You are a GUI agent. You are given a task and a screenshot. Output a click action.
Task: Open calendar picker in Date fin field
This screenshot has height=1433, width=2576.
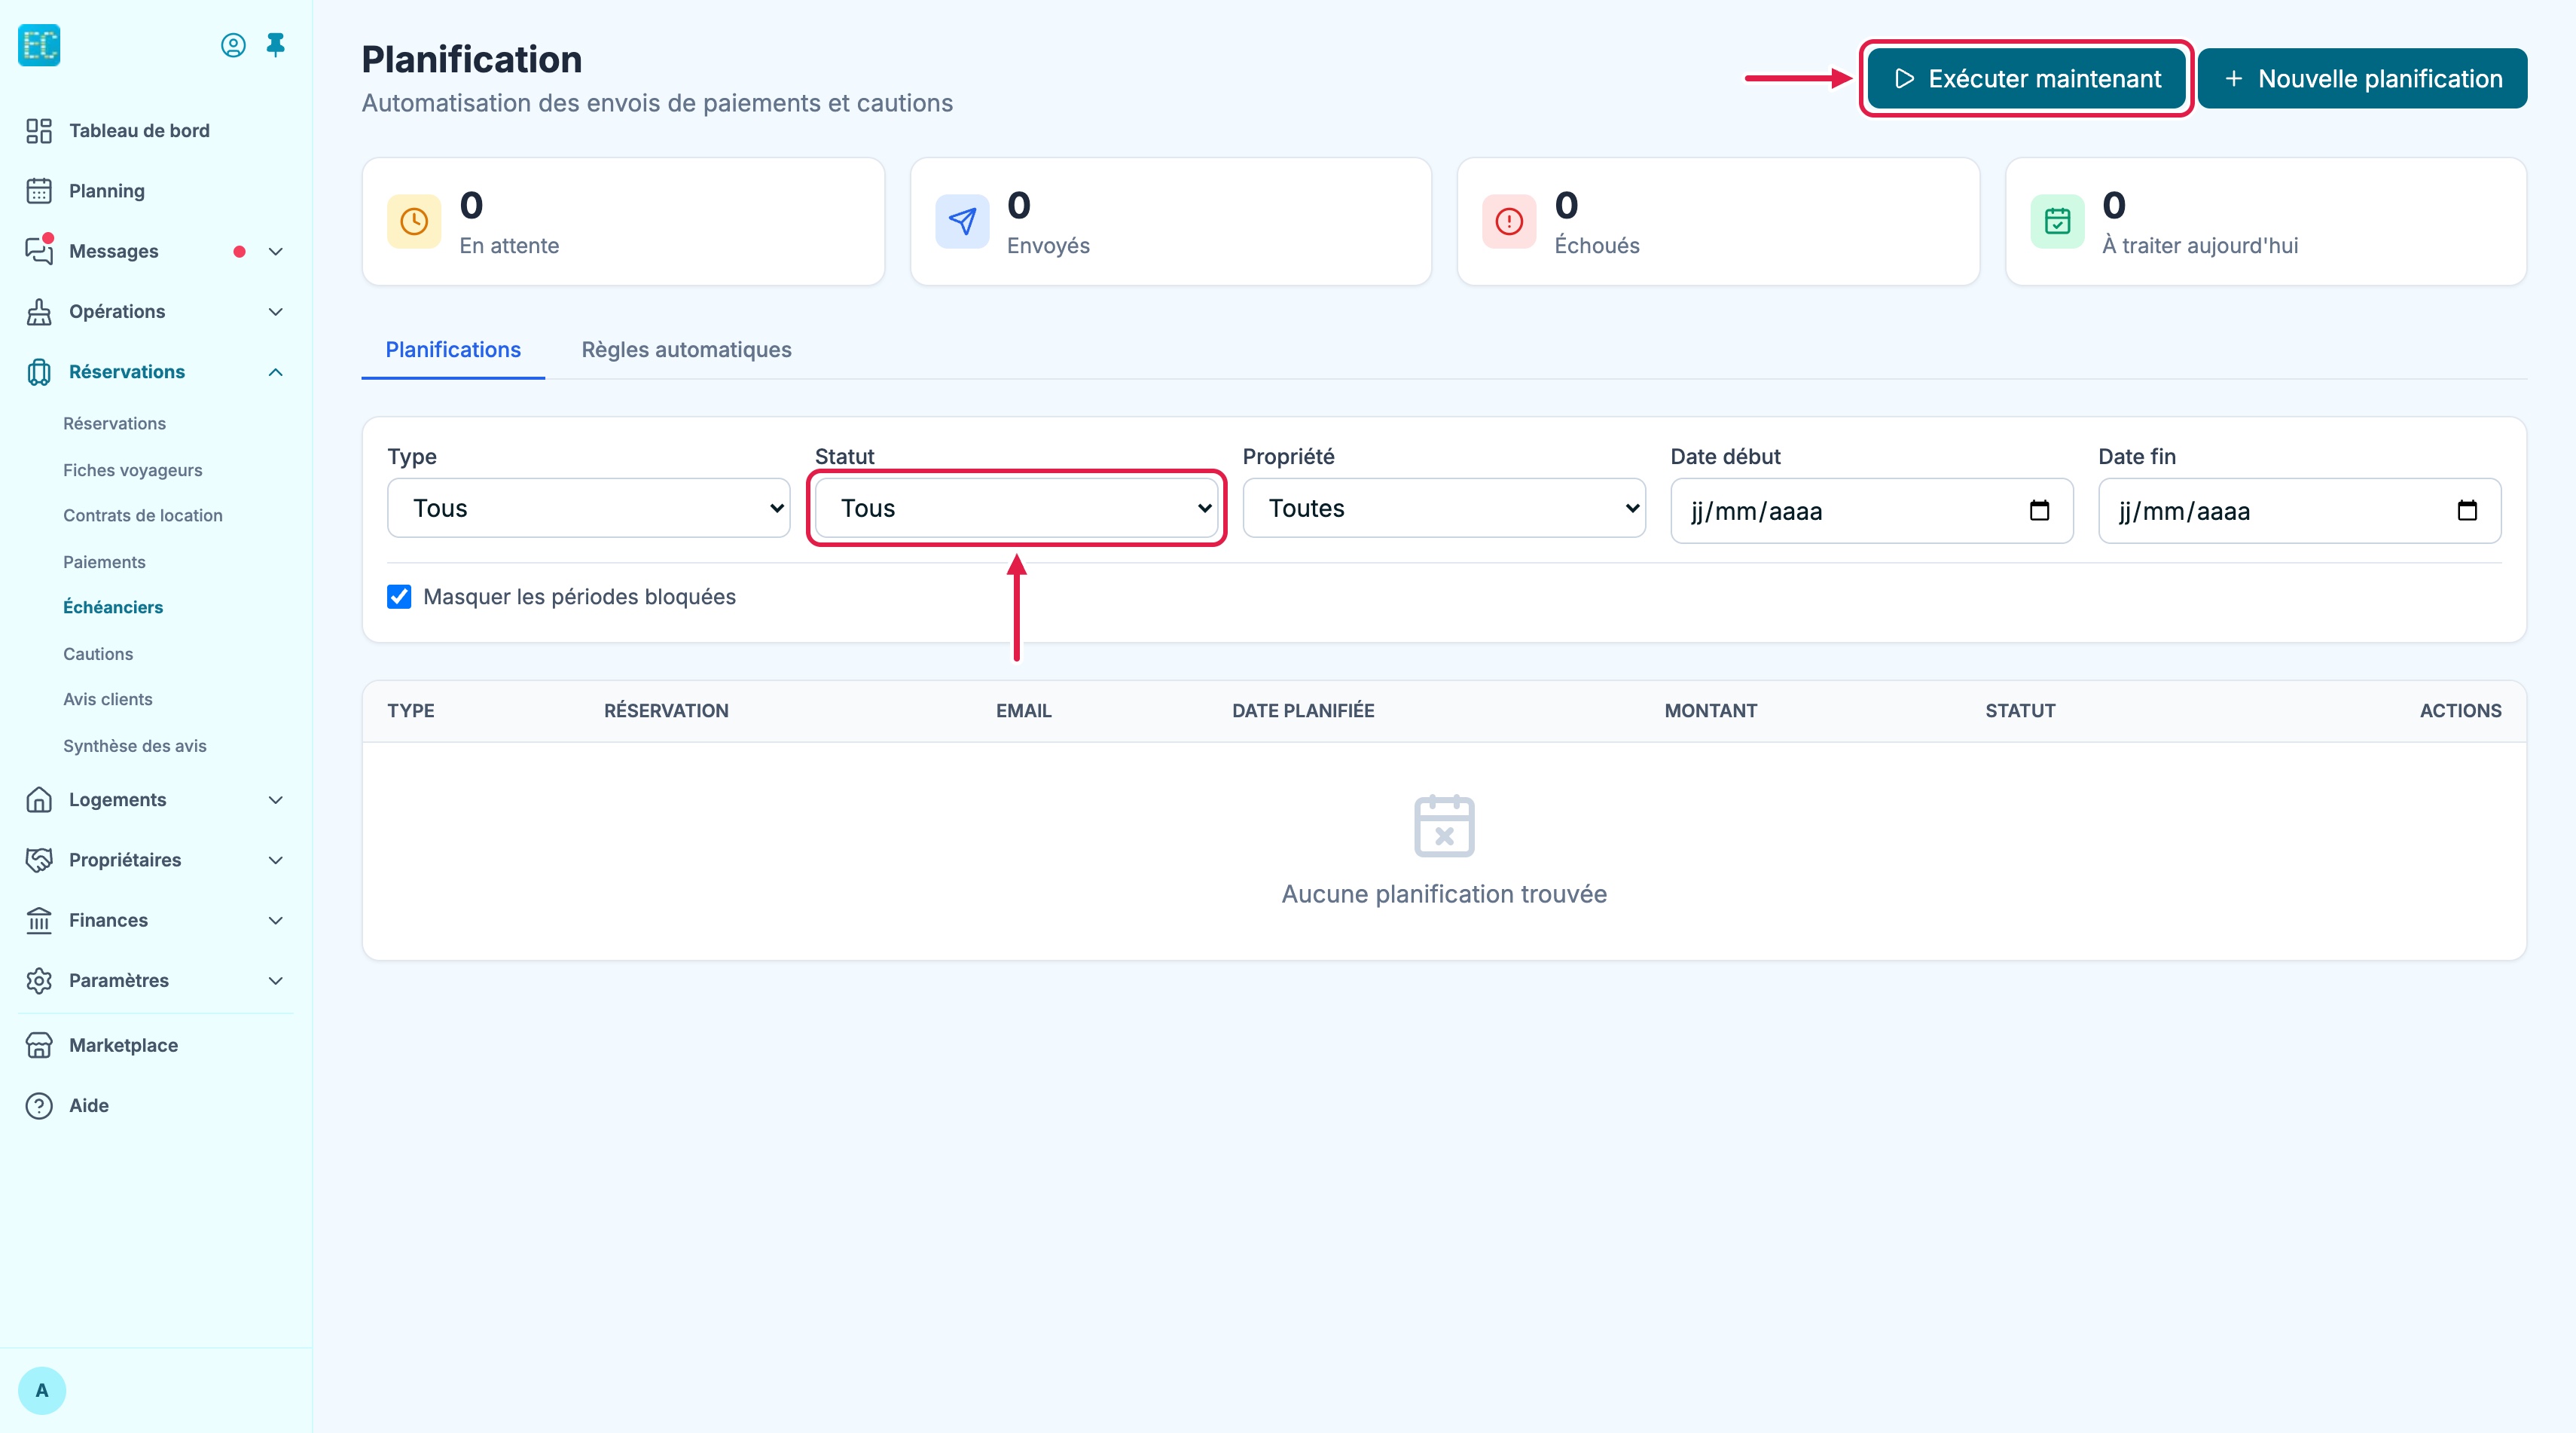click(2467, 511)
